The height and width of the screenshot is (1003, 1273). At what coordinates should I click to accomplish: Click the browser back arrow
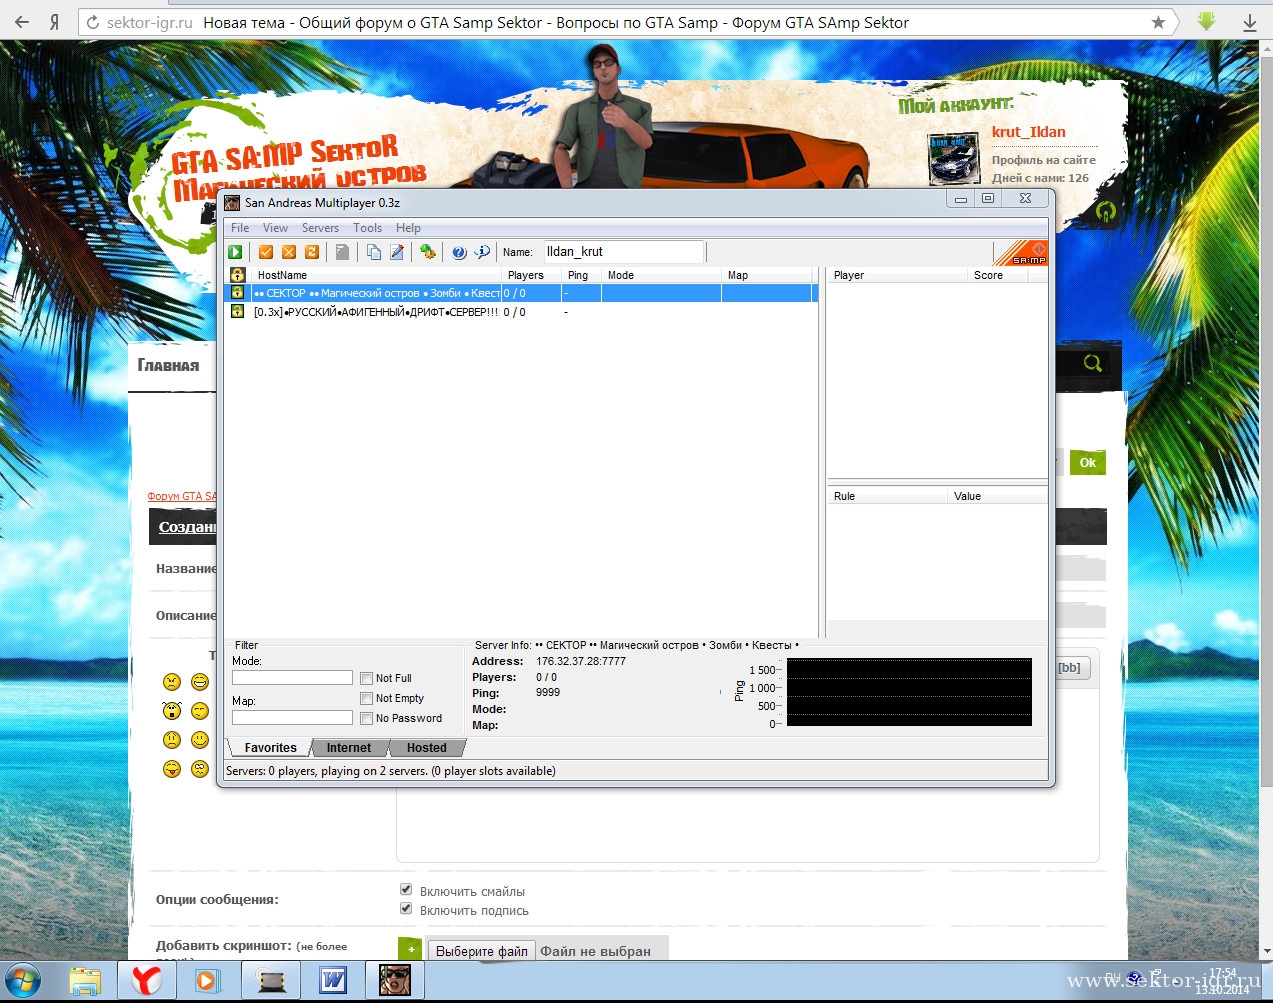21,22
